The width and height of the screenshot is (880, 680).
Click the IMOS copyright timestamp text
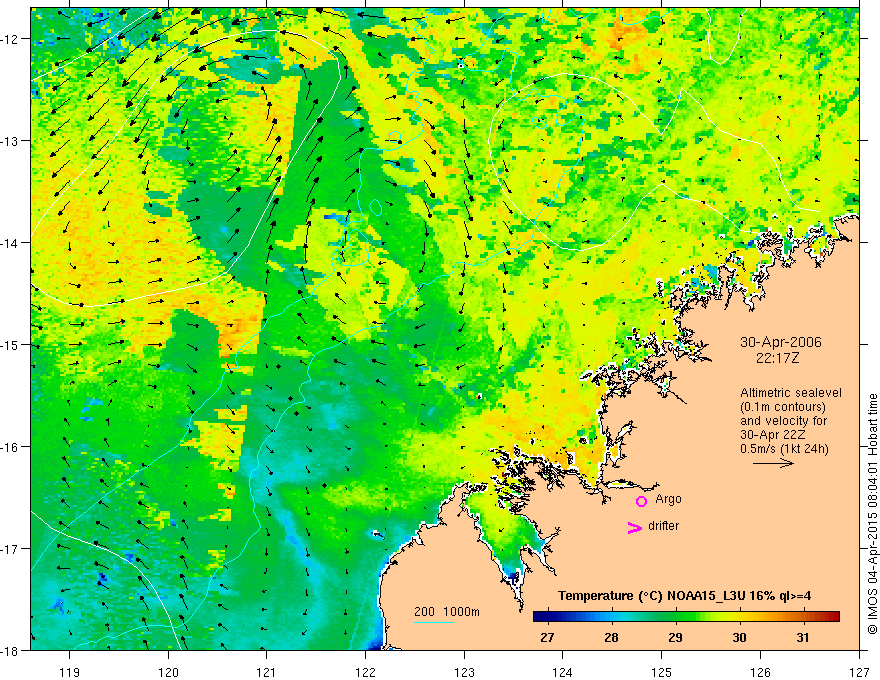pos(872,514)
